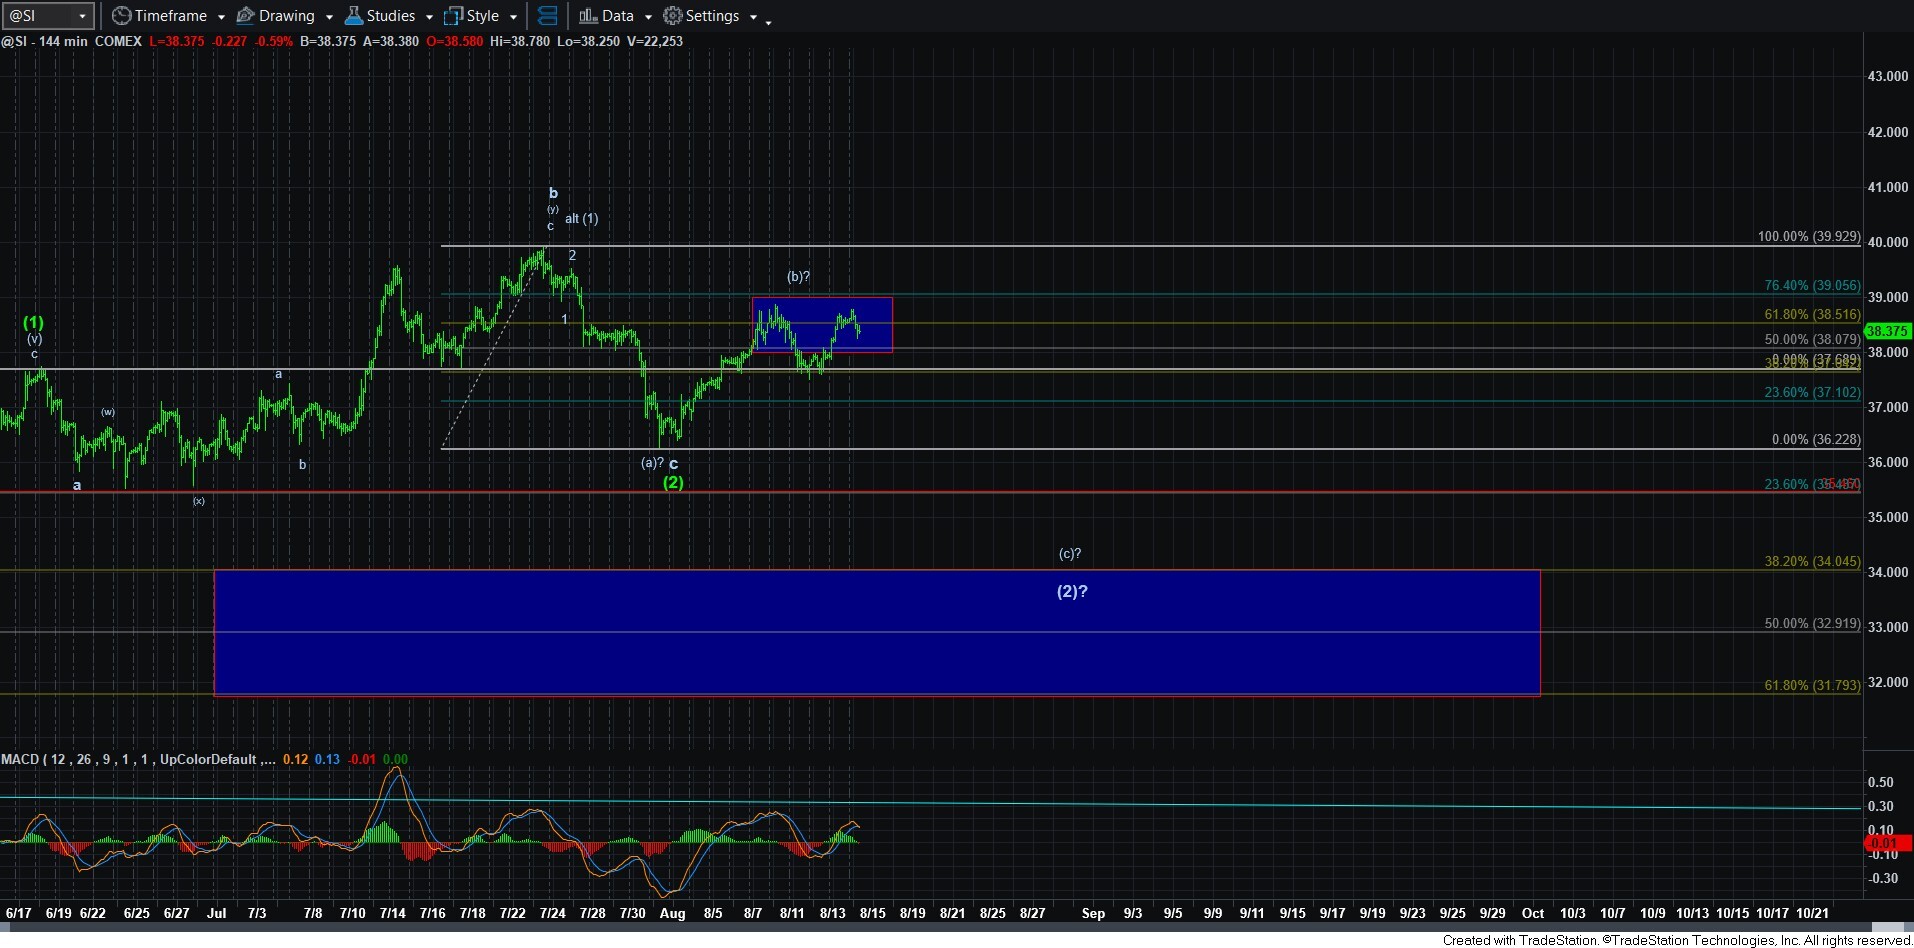Expand the Timeframe dropdown arrow
The height and width of the screenshot is (948, 1914).
coord(221,17)
